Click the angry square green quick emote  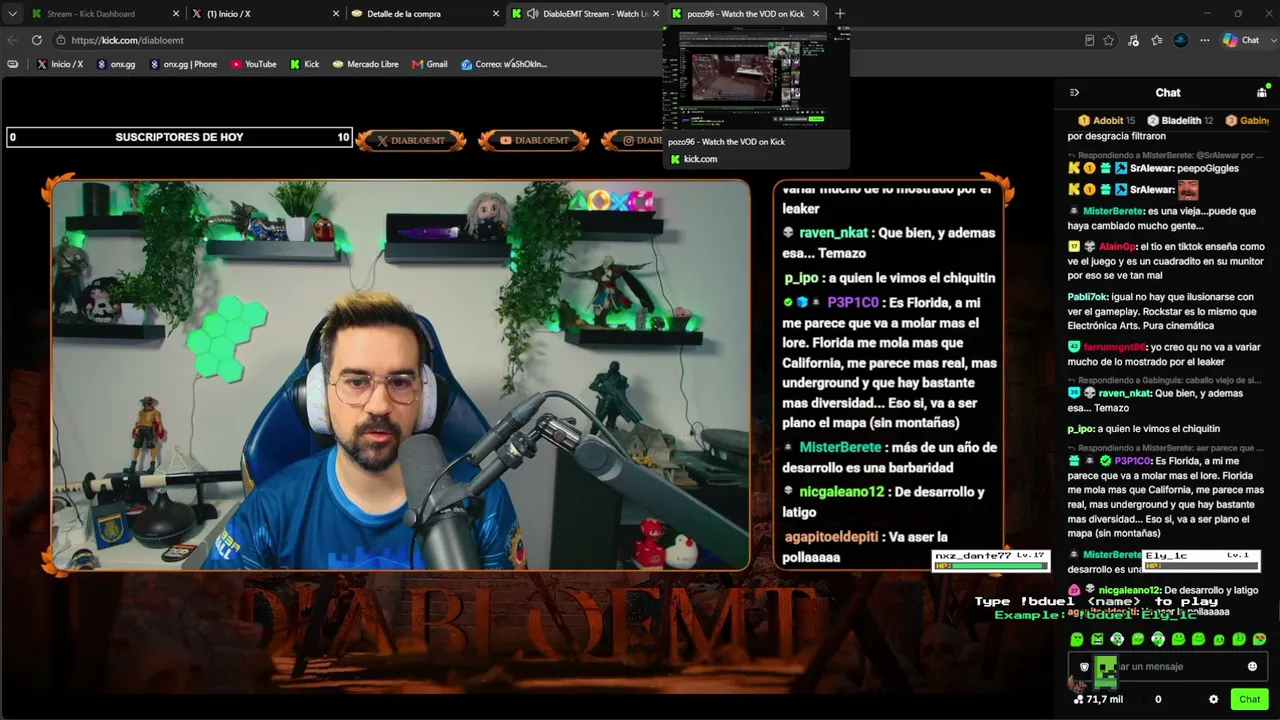[x=1097, y=639]
